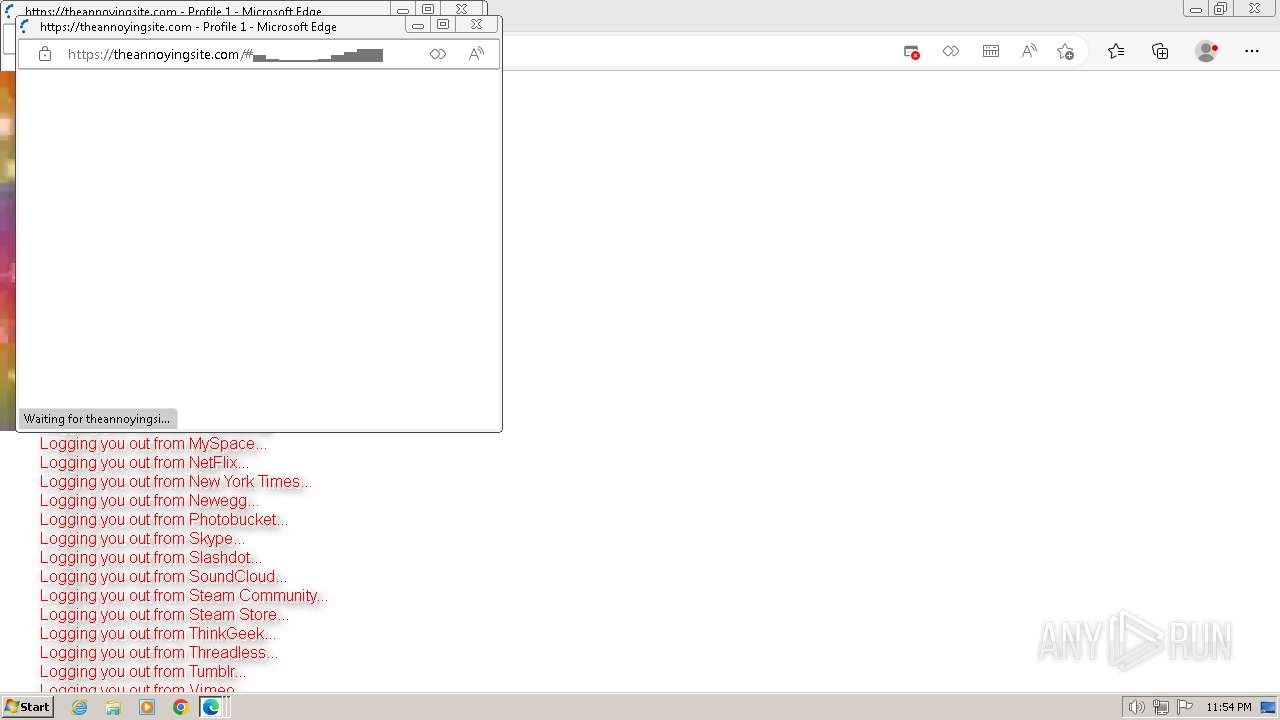The image size is (1280, 720).
Task: Click Read aloud icon in main Edge toolbar
Action: 1029,52
